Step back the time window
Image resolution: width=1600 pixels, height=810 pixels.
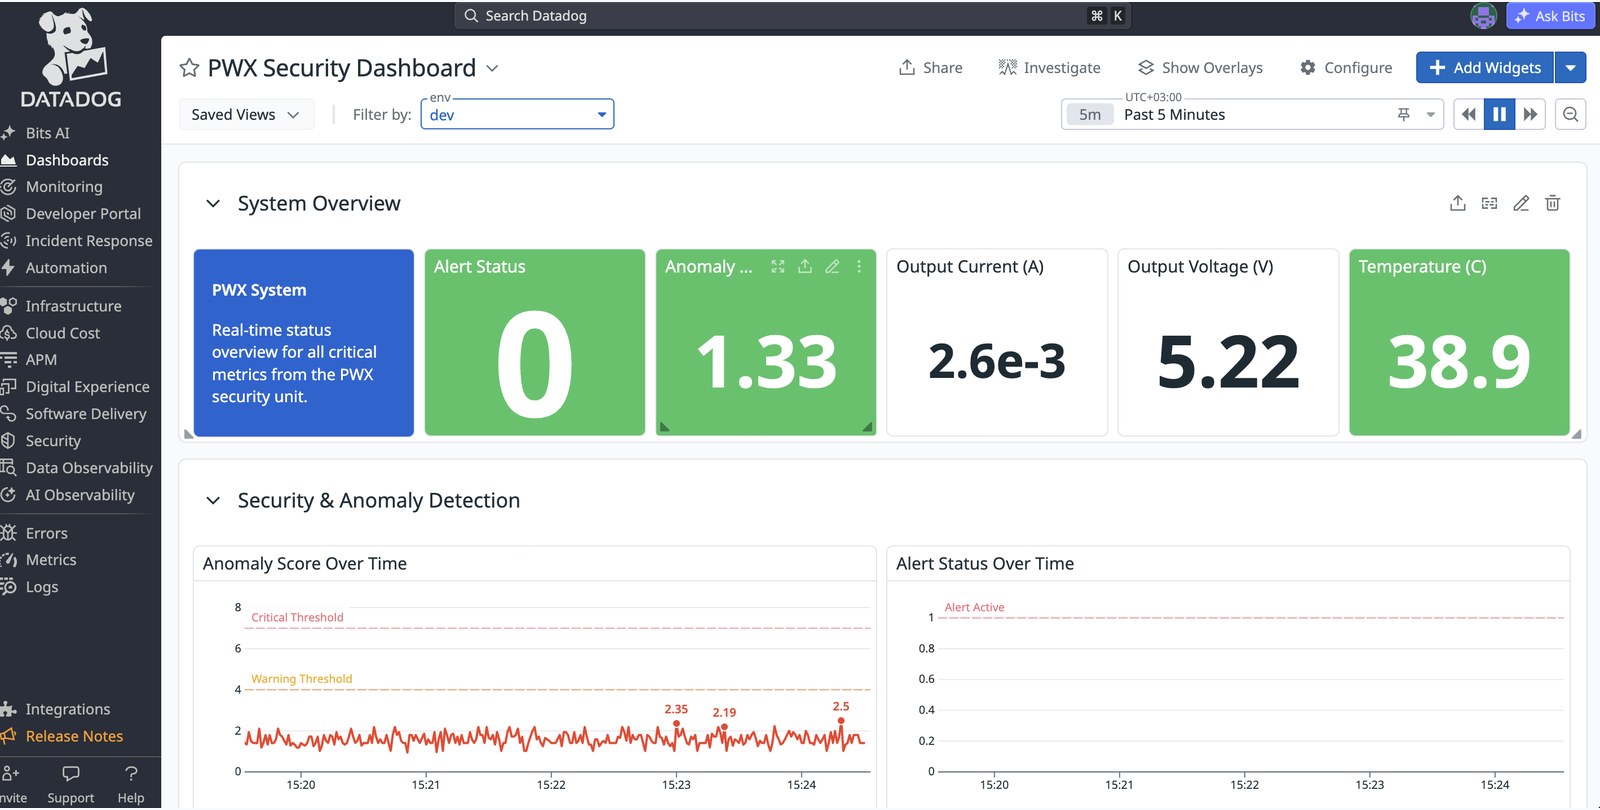coord(1469,114)
